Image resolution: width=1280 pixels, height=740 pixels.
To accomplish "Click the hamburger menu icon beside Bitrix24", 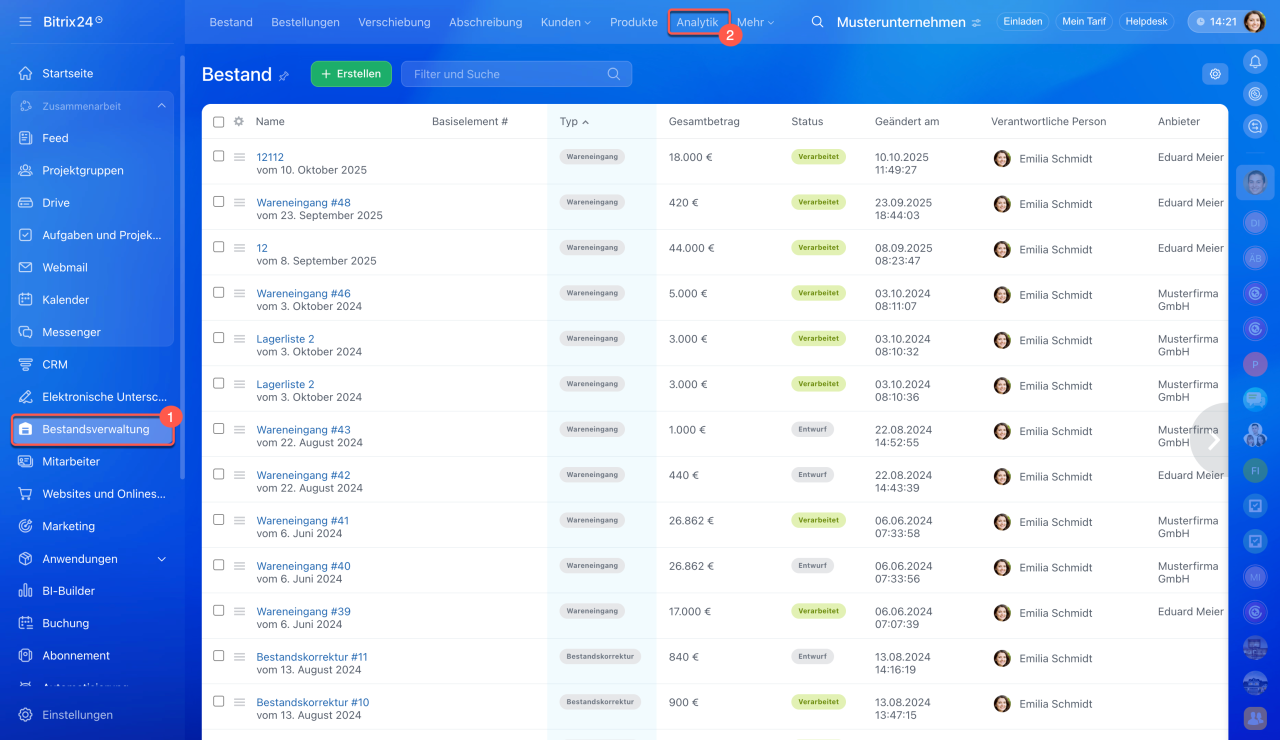I will coord(25,21).
